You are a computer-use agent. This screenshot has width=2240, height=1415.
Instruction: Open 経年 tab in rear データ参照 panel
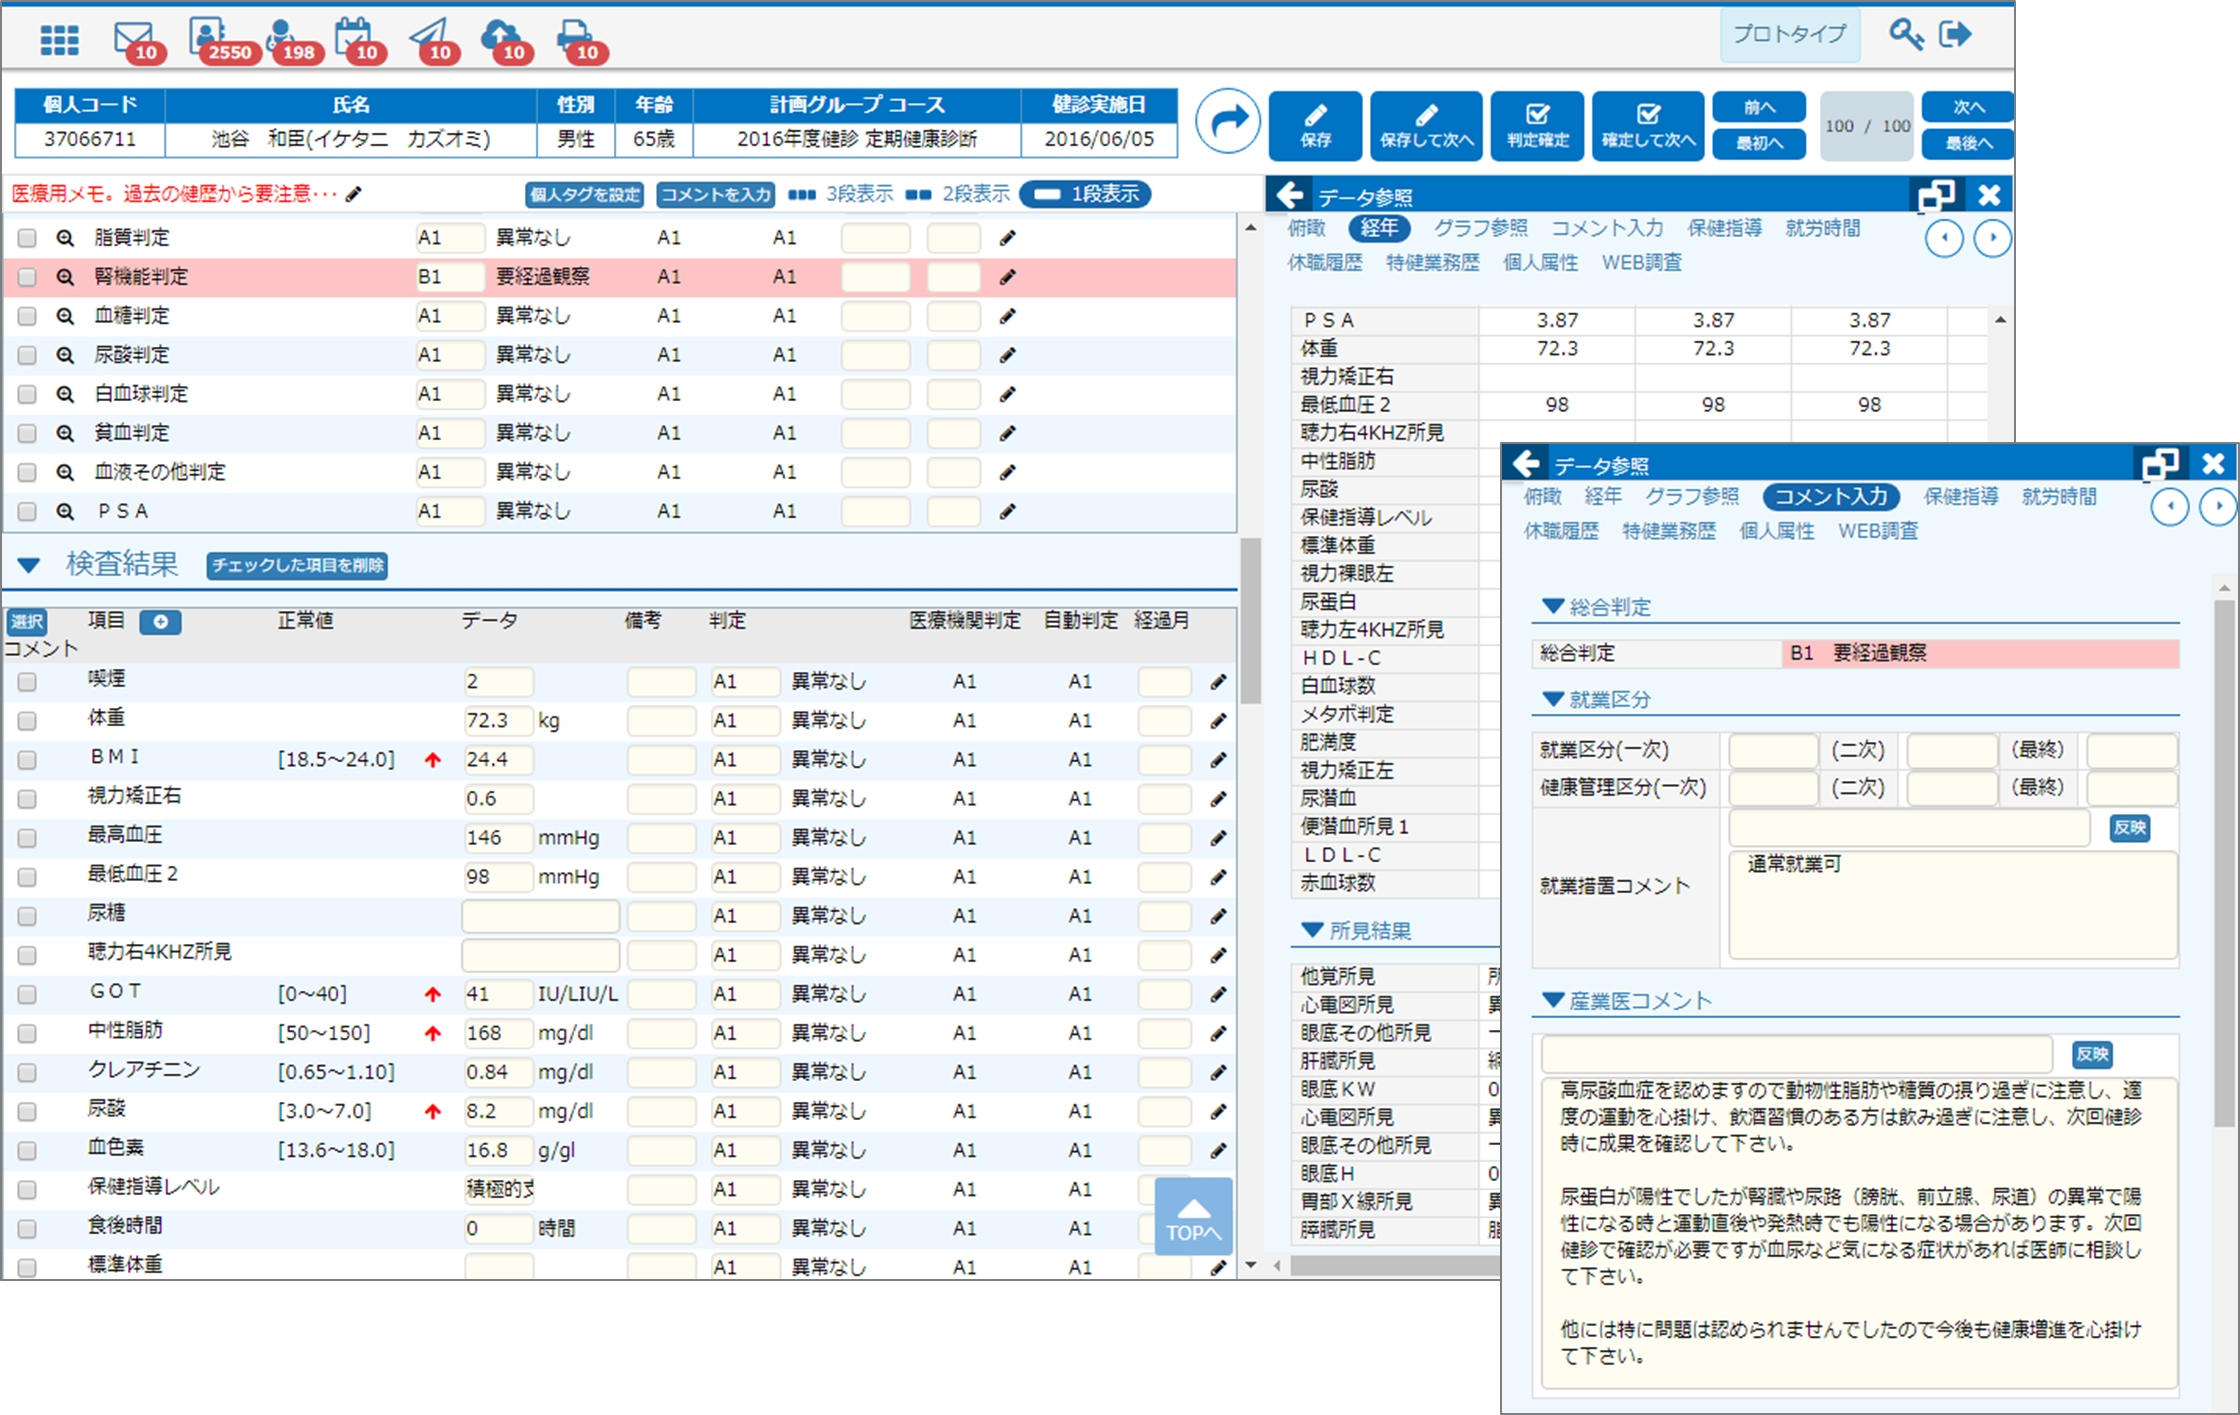pos(1379,228)
